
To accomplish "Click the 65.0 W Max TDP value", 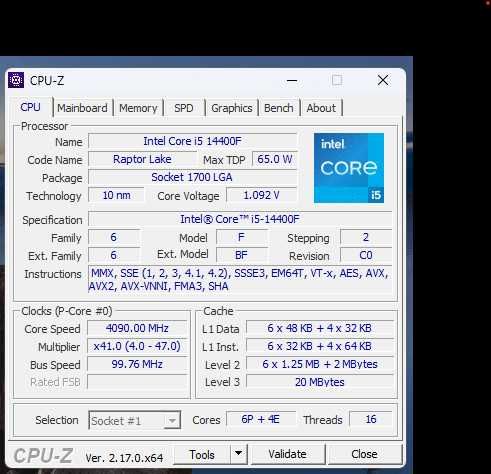I will [x=274, y=159].
